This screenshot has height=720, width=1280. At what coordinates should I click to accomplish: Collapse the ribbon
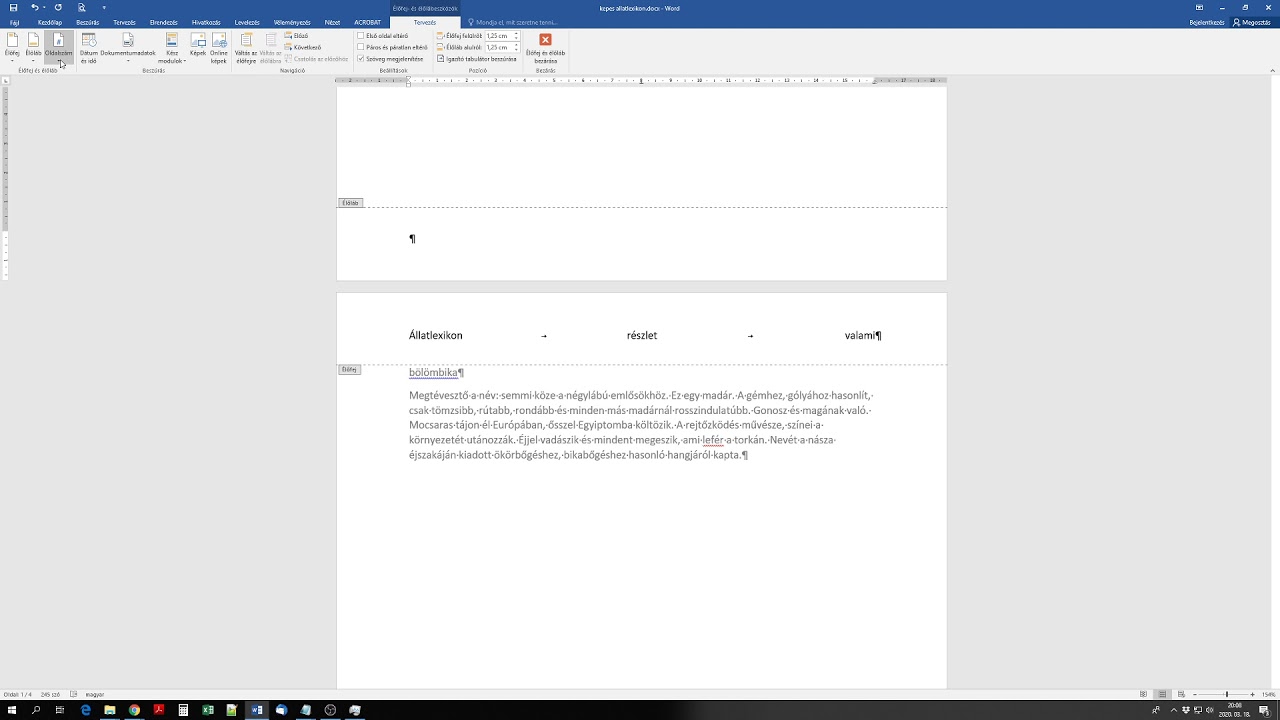(1271, 70)
